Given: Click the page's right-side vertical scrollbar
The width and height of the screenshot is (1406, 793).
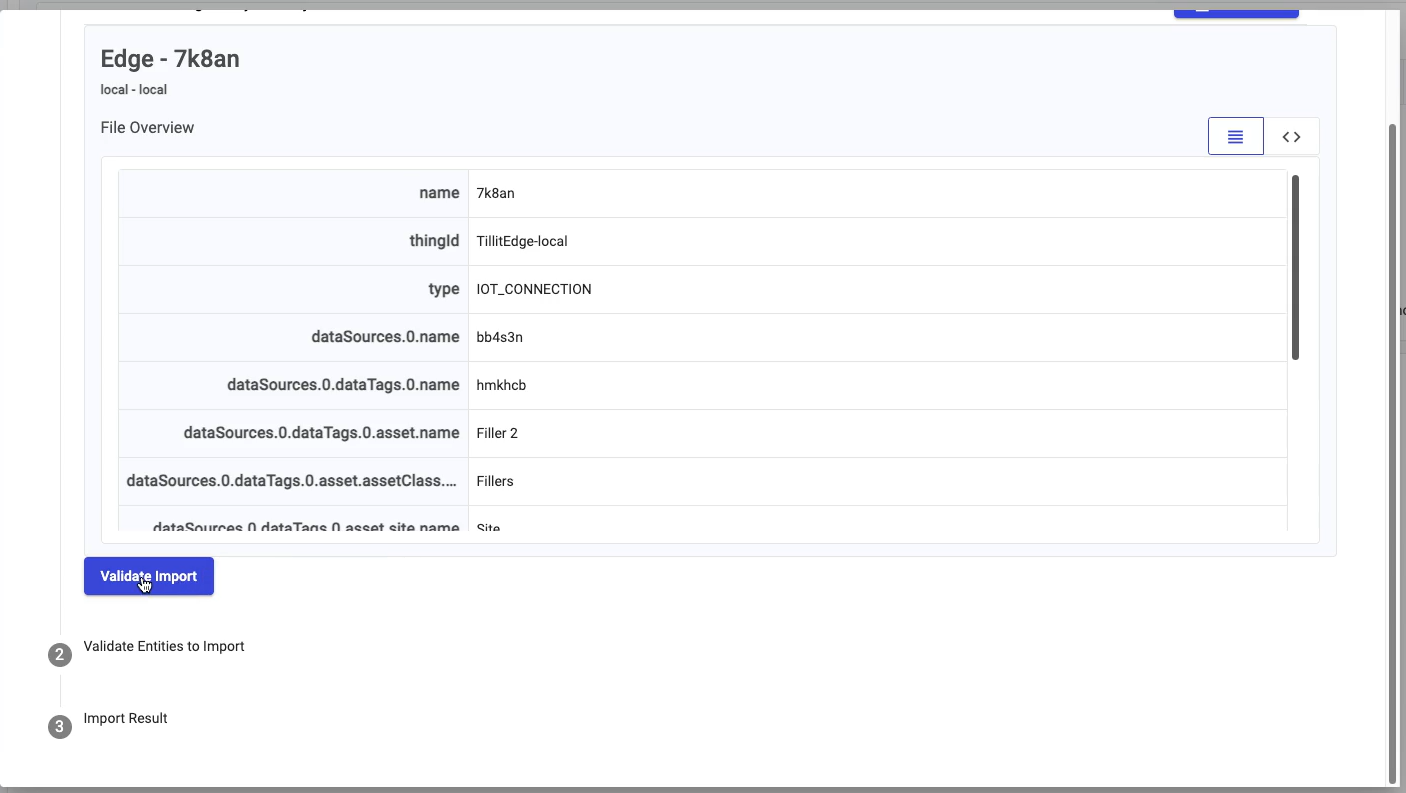Looking at the screenshot, I should pos(1392,450).
